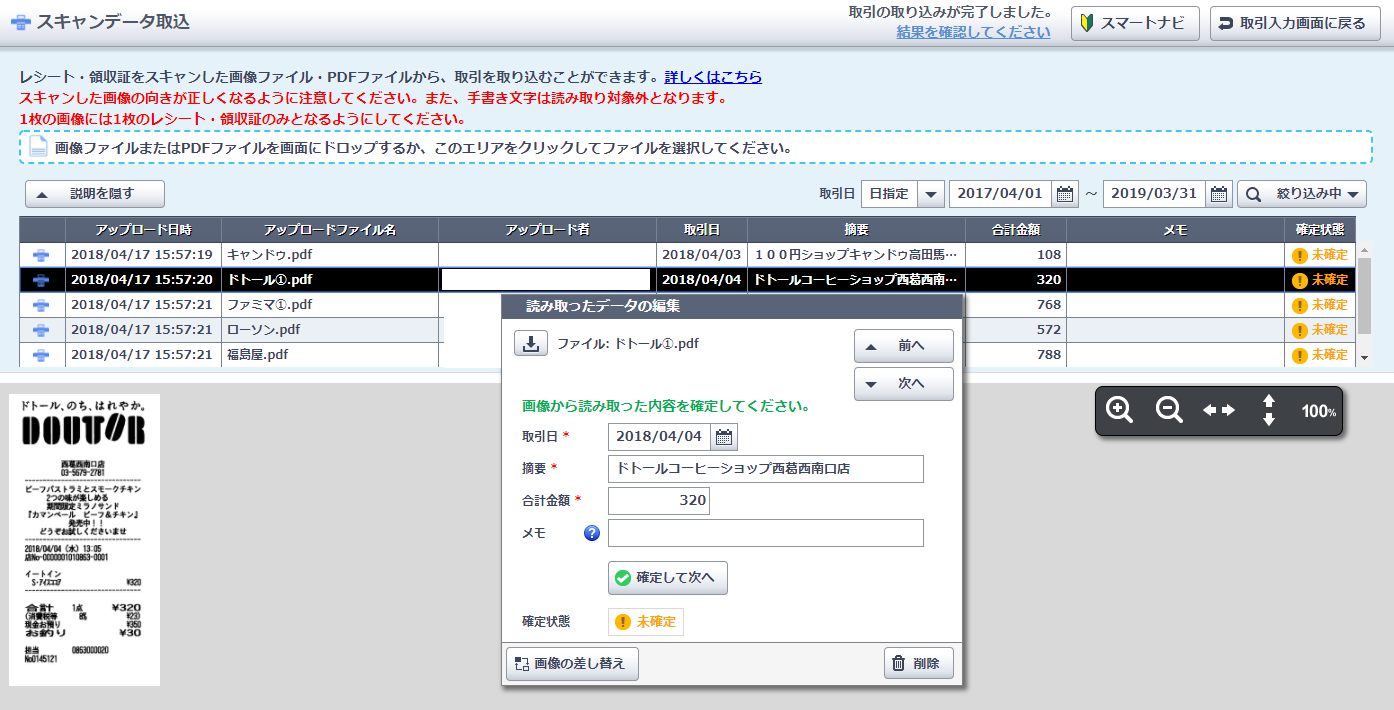Click the scan icon of ファミマ①.pdf row

click(x=42, y=305)
